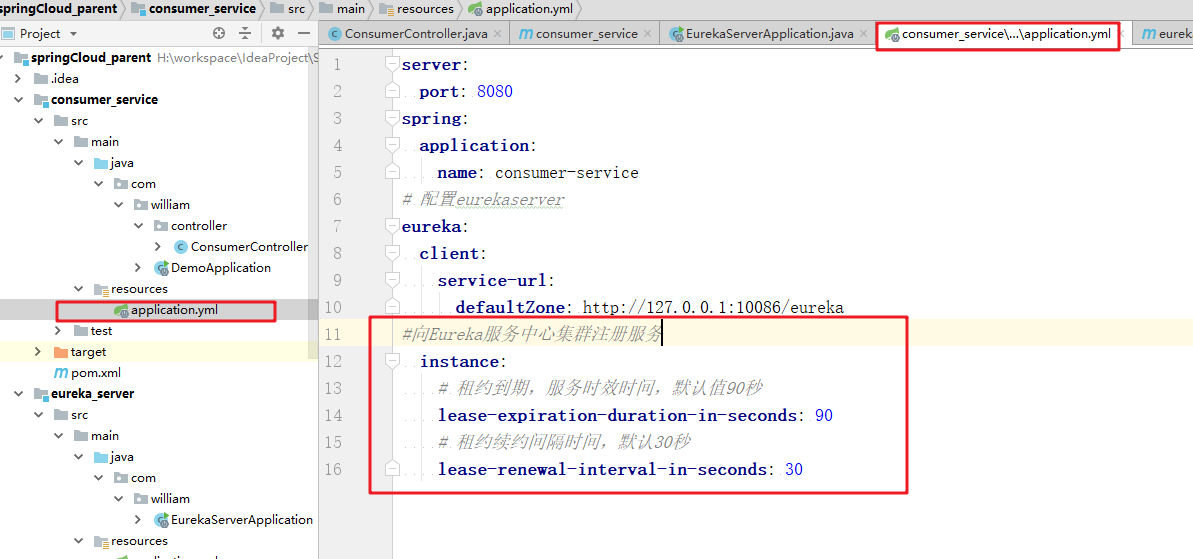Select the consumer_service module folder icon
Viewport: 1193px width, 559px height.
tap(41, 100)
